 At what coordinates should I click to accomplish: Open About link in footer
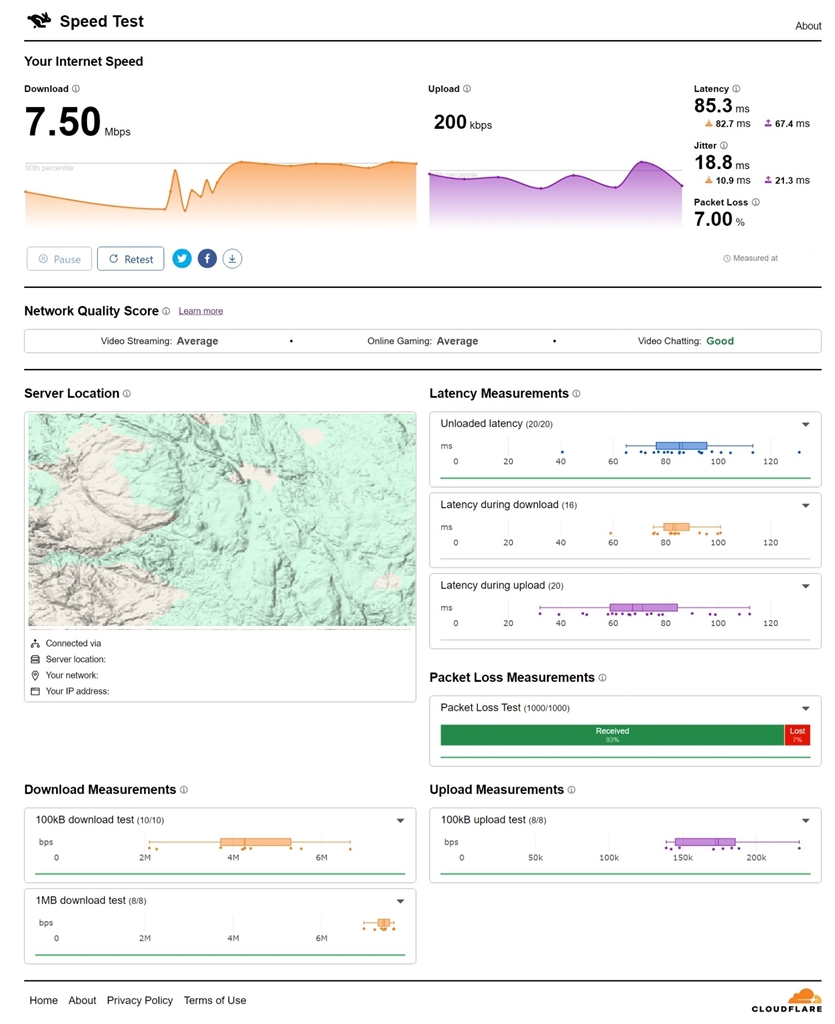pyautogui.click(x=82, y=1000)
